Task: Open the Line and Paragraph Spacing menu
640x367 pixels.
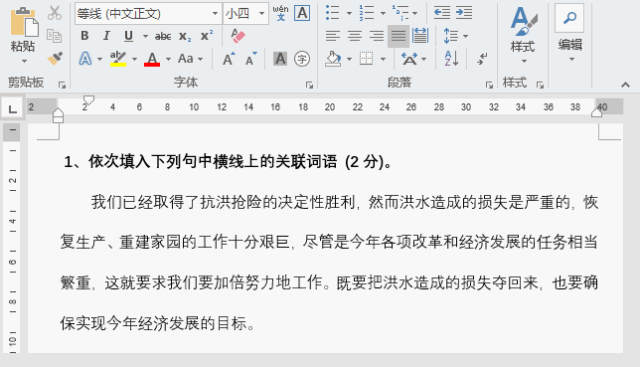Action: pyautogui.click(x=455, y=36)
